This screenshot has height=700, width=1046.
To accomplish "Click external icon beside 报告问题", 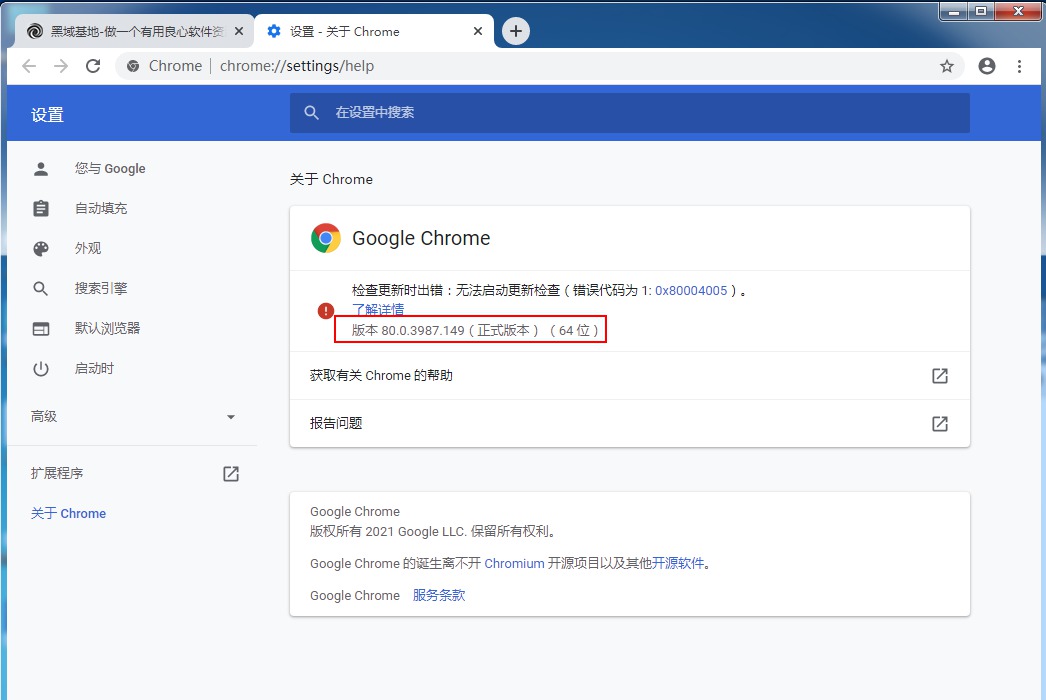I will 940,424.
